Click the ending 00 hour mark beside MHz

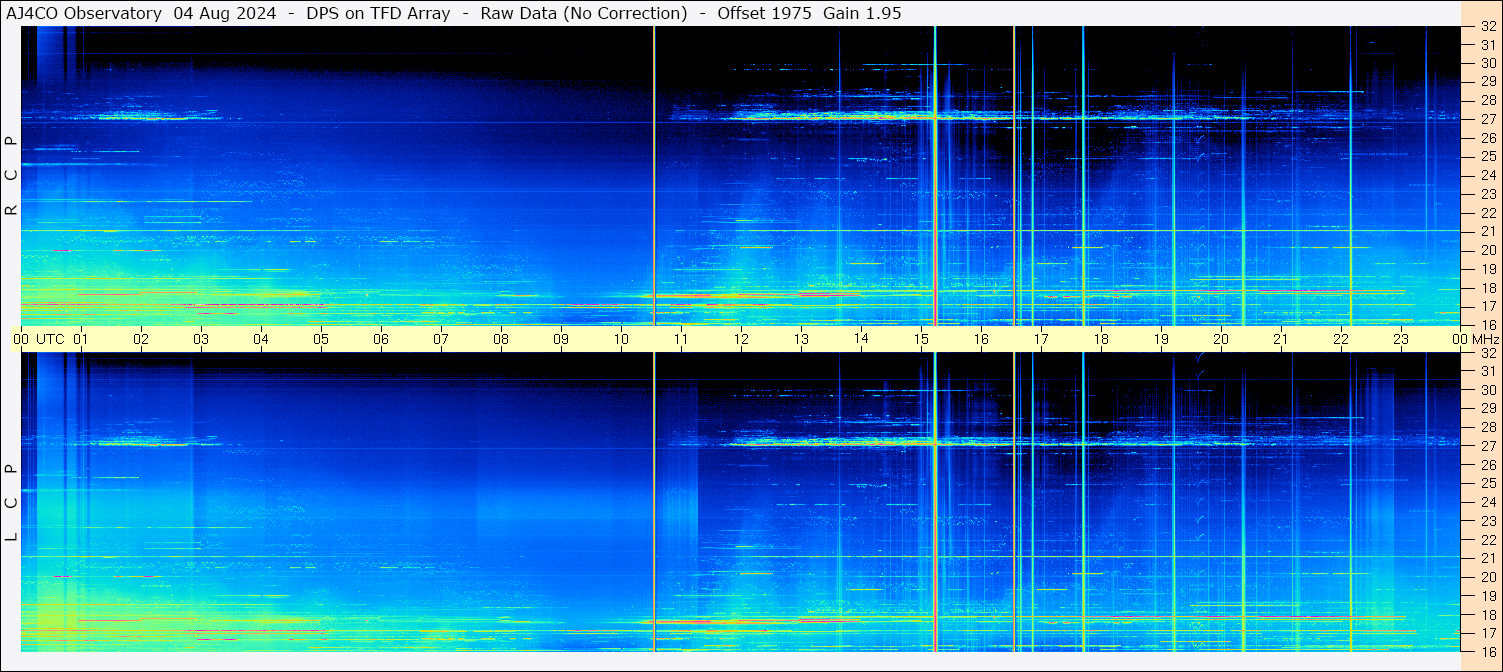point(1461,339)
